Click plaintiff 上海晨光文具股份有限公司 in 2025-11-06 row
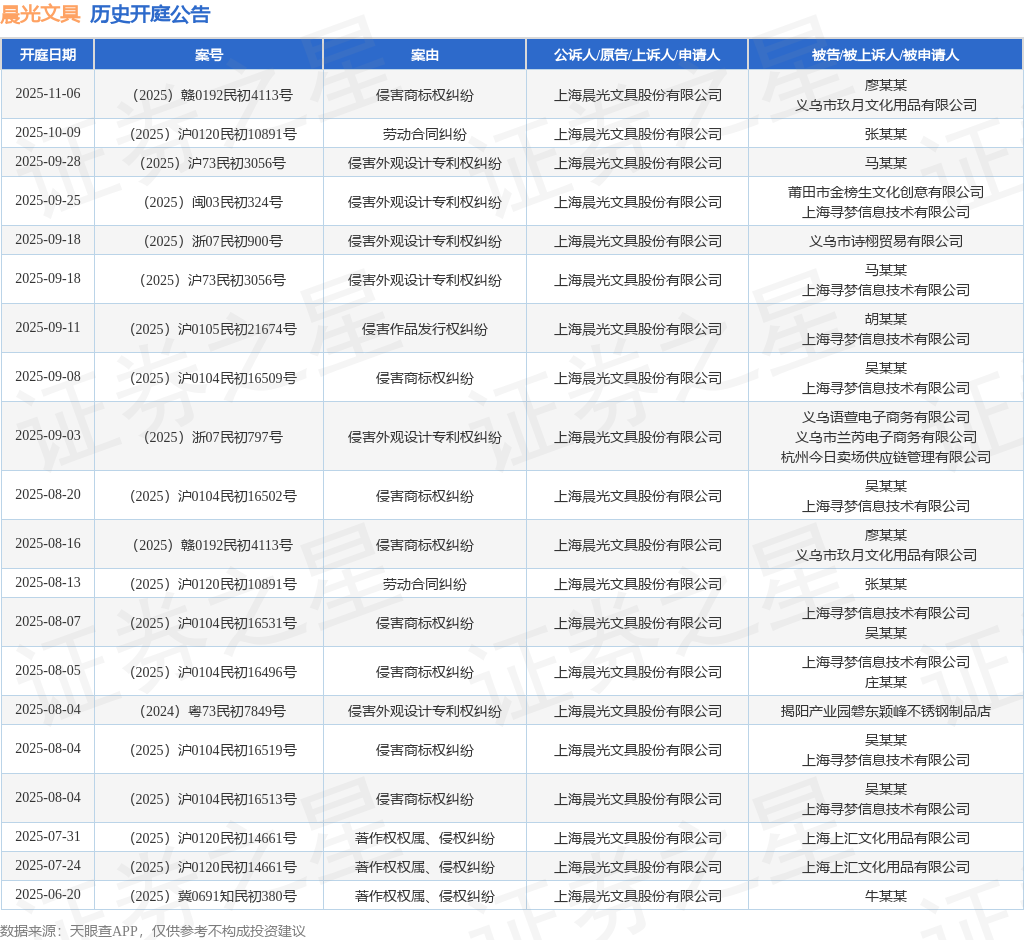The width and height of the screenshot is (1024, 940). coord(637,95)
